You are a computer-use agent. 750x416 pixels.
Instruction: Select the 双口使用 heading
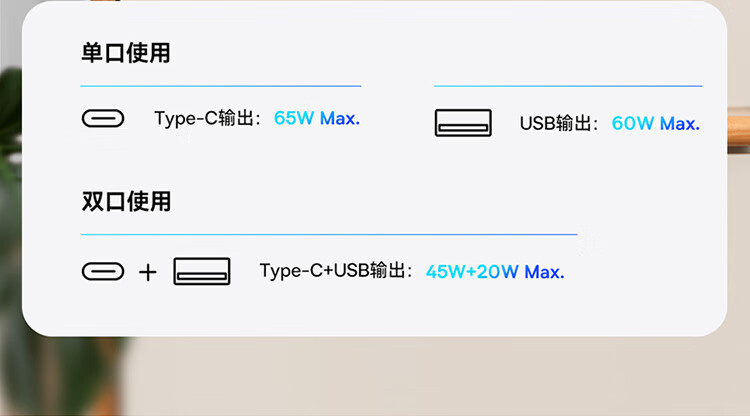tap(126, 201)
